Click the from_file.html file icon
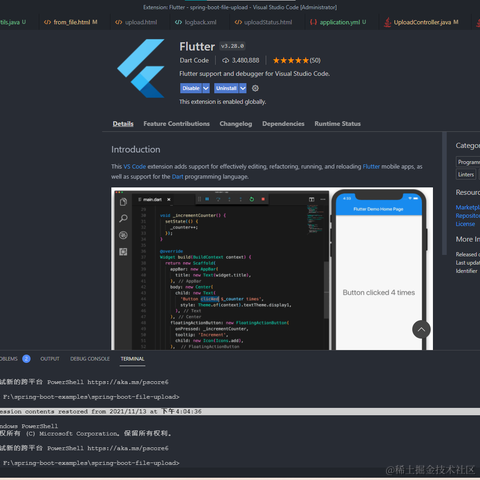Image resolution: width=480 pixels, height=480 pixels. coord(47,22)
